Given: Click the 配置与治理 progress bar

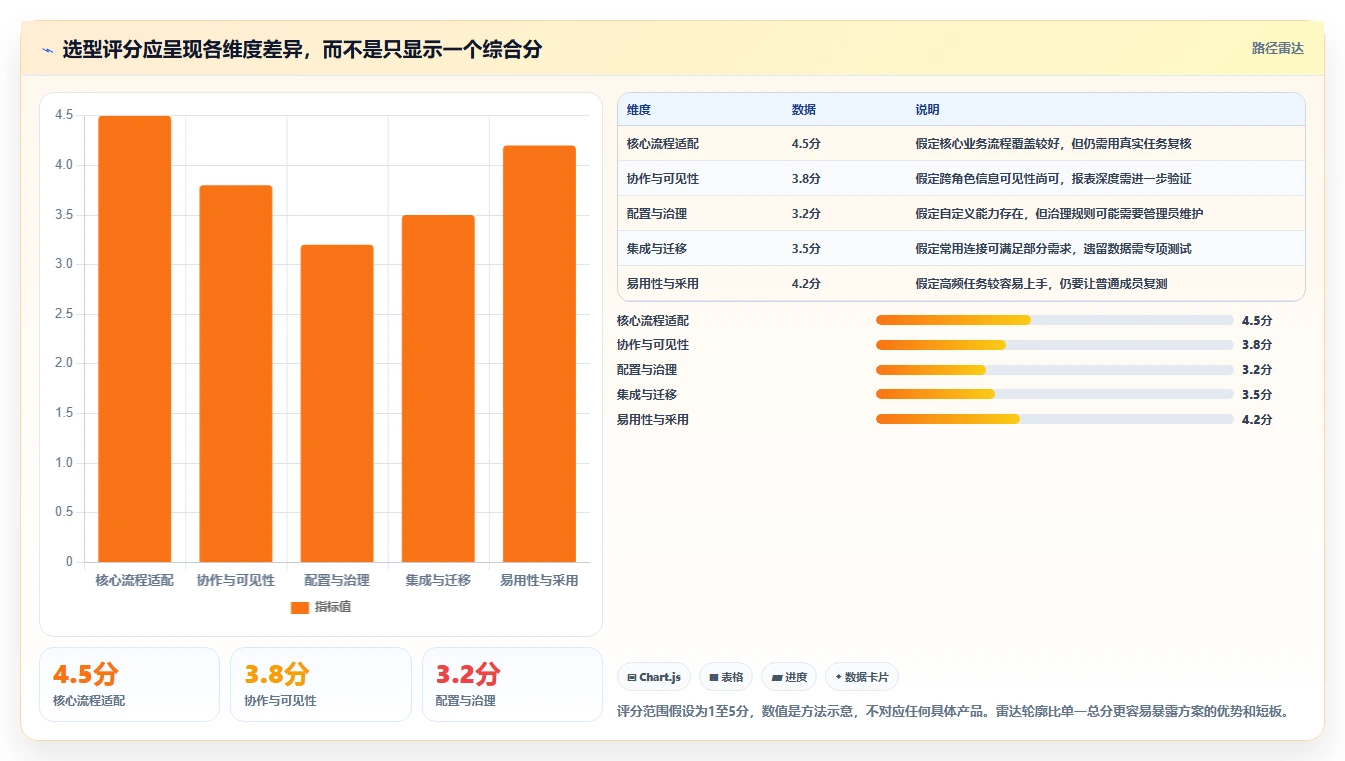Looking at the screenshot, I should tap(1055, 370).
